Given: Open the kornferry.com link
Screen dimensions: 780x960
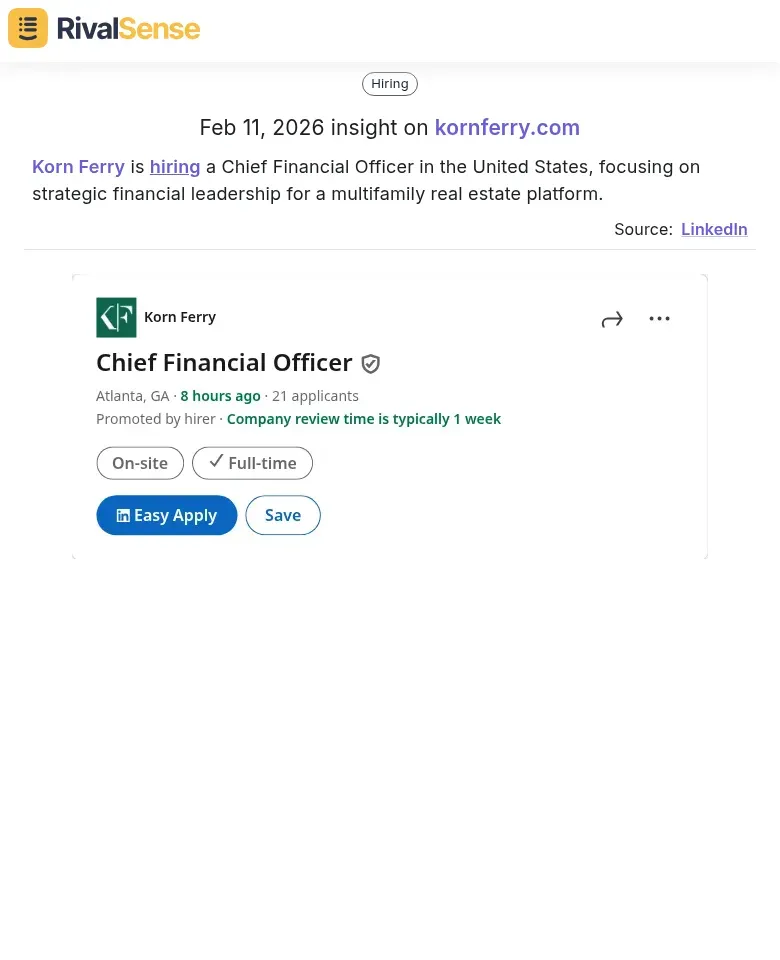Looking at the screenshot, I should coord(507,127).
